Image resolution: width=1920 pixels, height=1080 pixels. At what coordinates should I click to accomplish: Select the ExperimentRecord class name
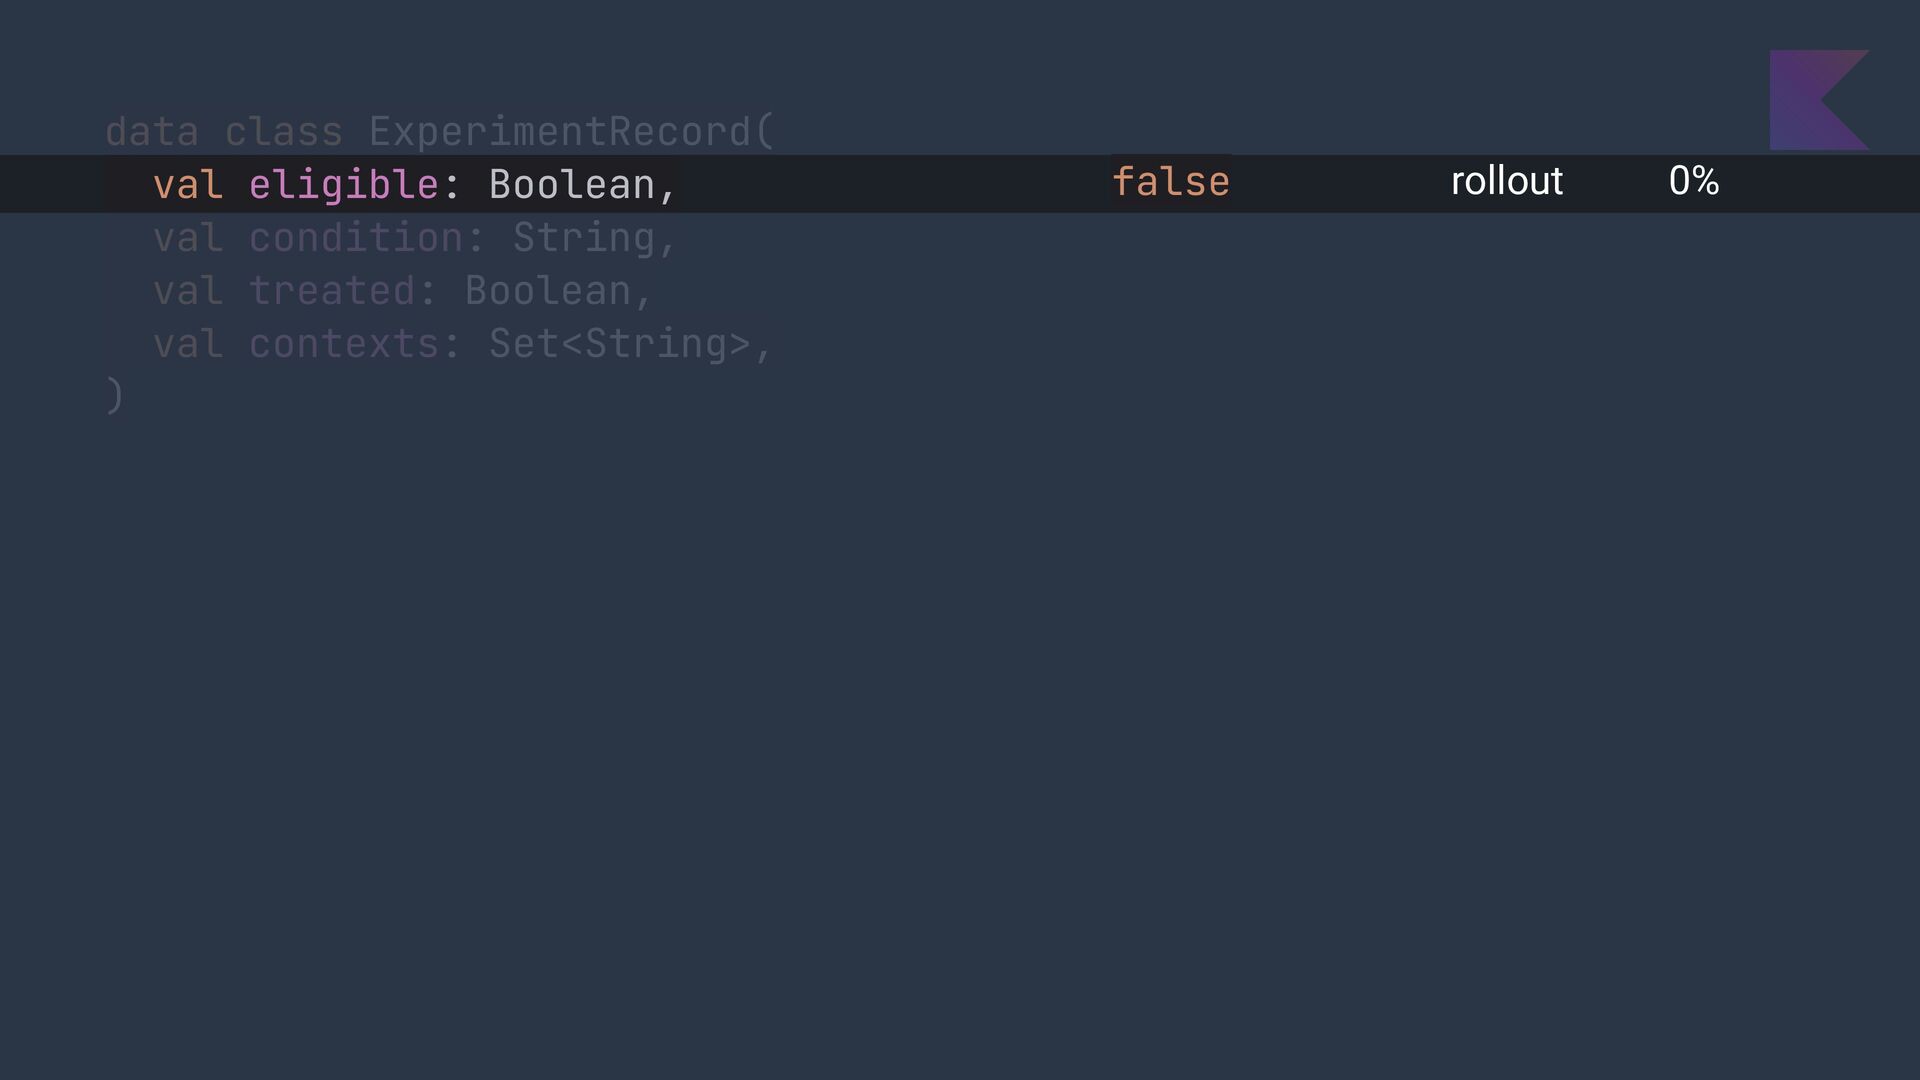[560, 133]
